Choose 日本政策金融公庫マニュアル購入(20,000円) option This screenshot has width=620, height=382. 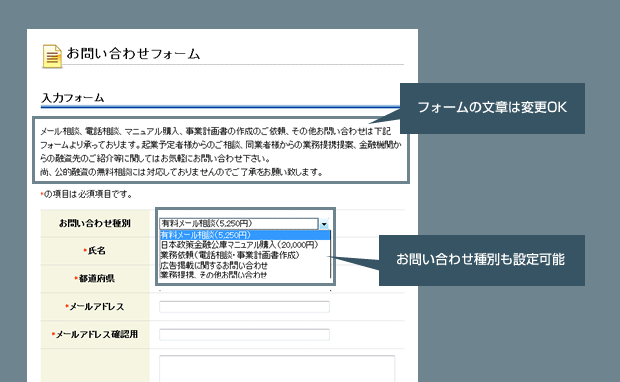(x=245, y=245)
